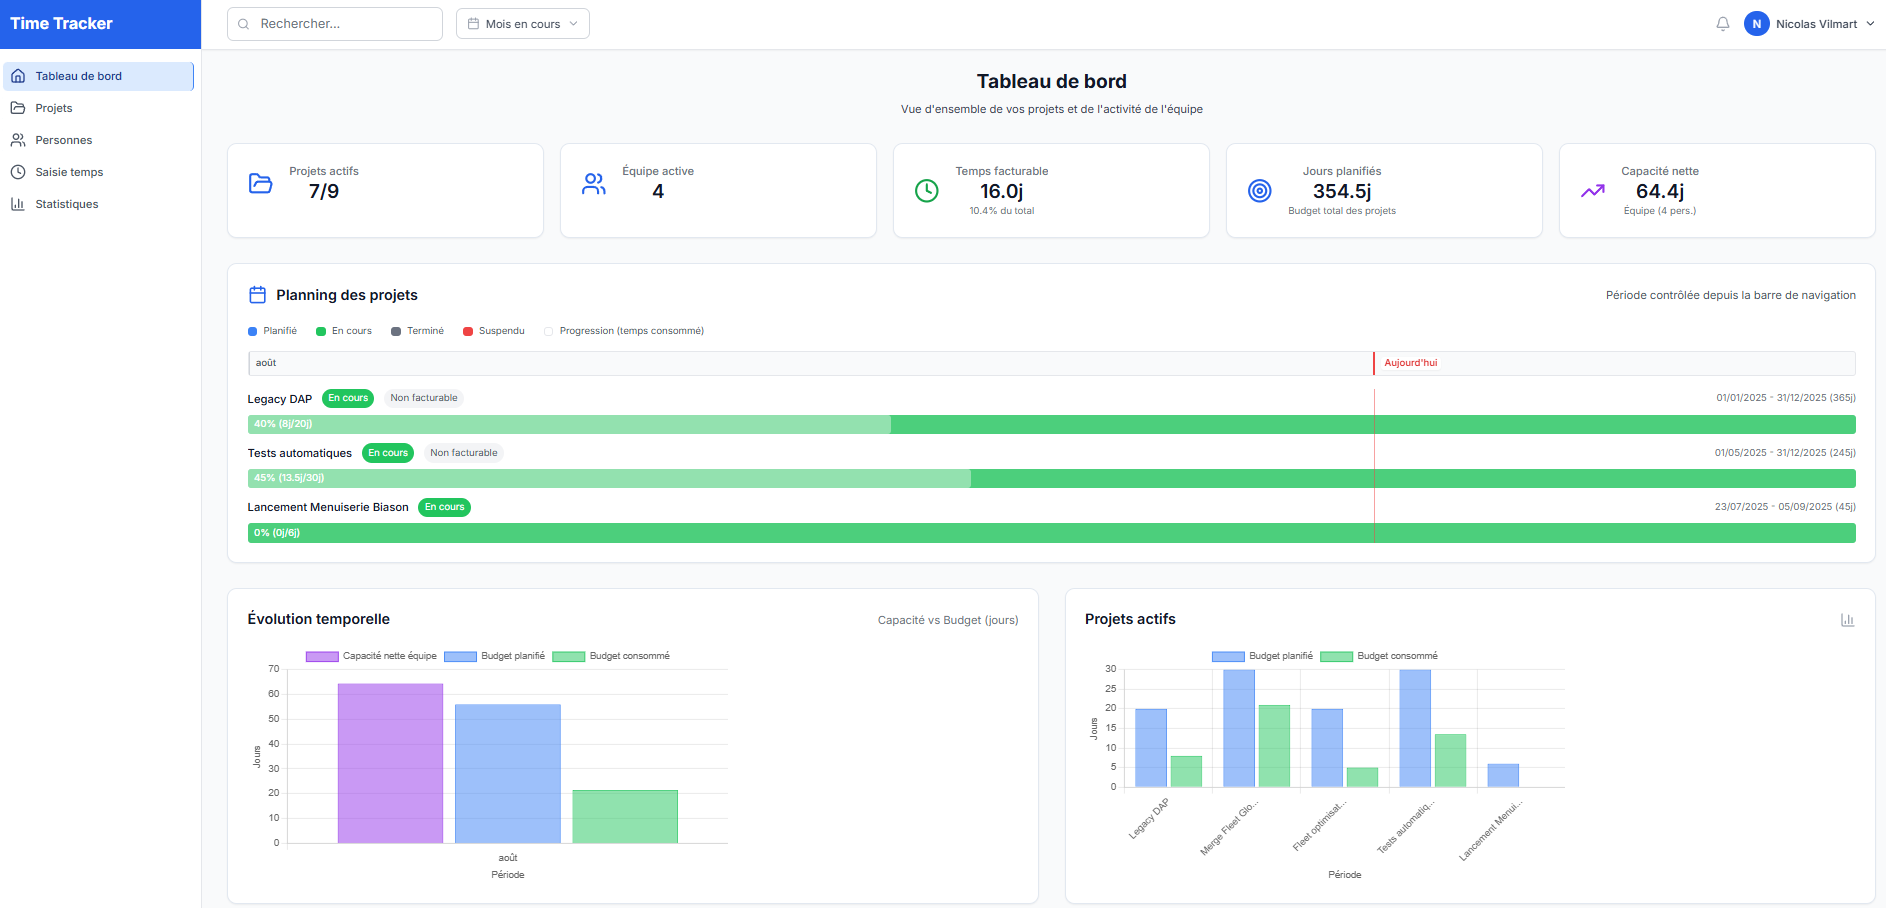Click the notification bell icon
Viewport: 1886px width, 908px height.
1723,23
